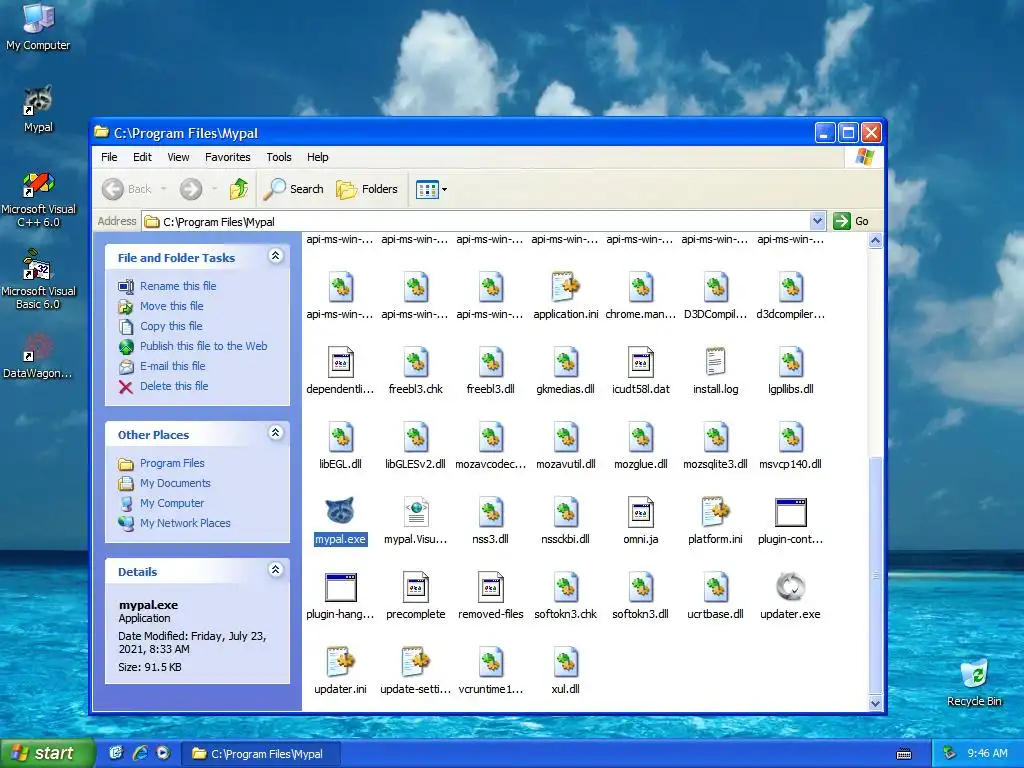Collapse the Other Places panel
This screenshot has height=768, width=1024.
(x=276, y=432)
